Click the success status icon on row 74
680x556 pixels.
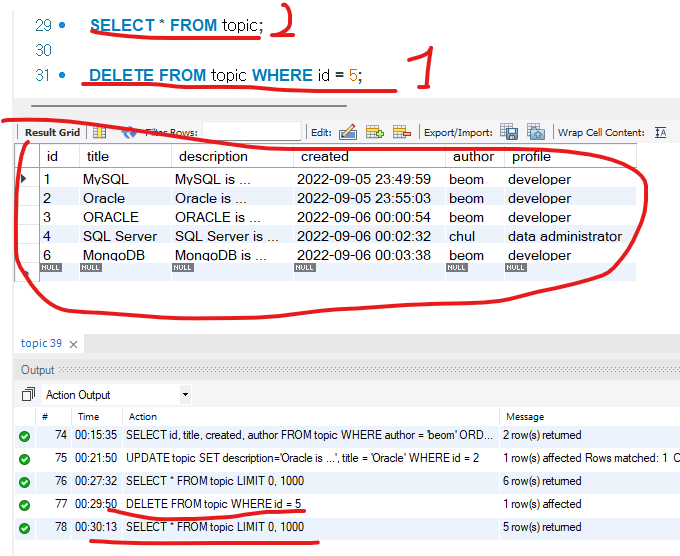25,436
